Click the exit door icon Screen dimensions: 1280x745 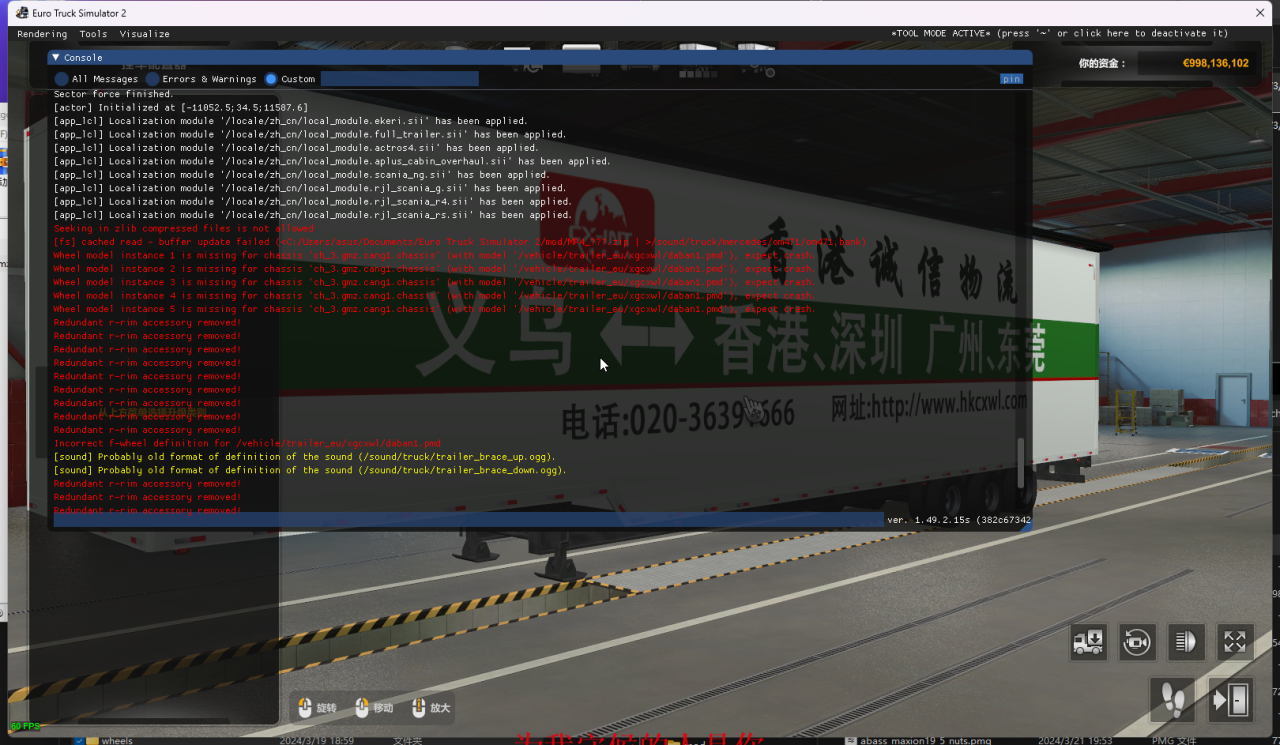1231,699
